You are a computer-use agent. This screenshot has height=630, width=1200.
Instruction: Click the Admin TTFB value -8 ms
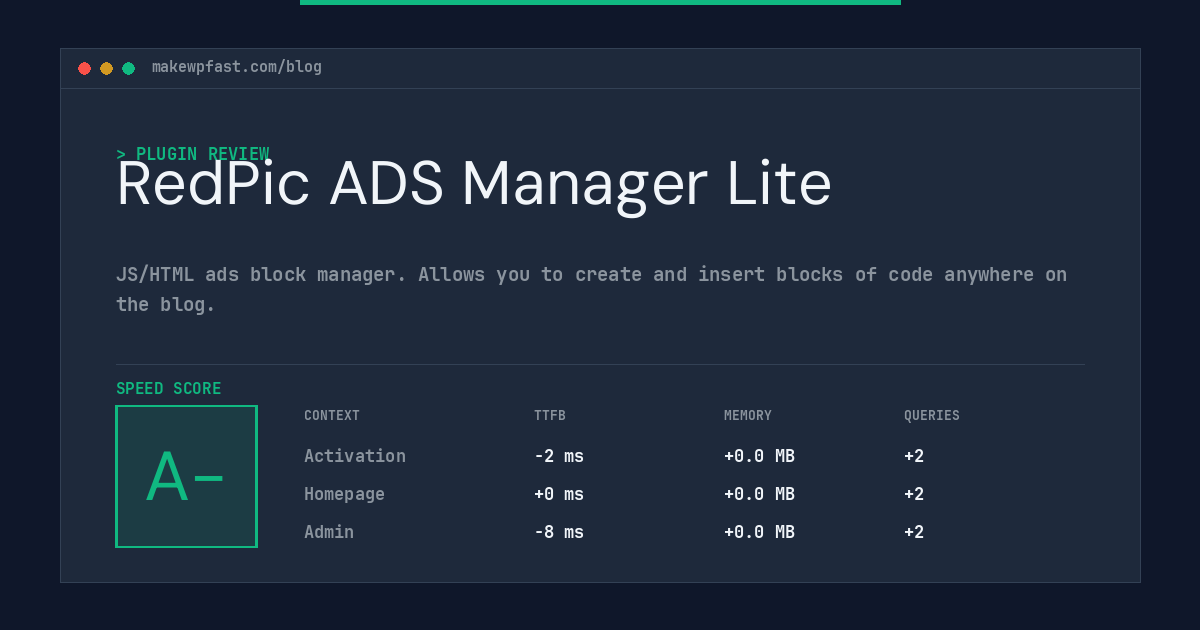click(559, 532)
